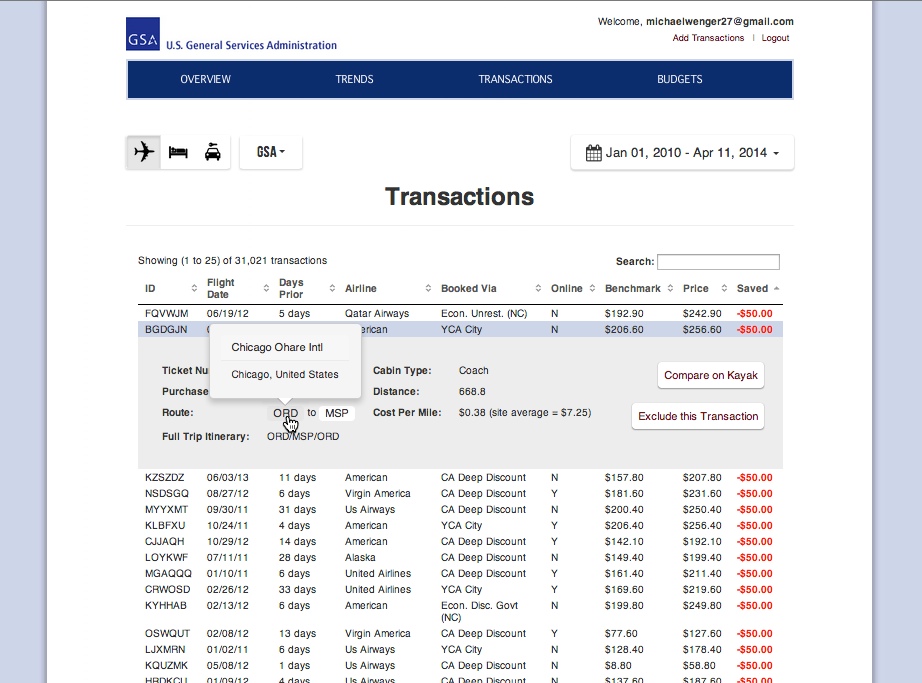Image resolution: width=922 pixels, height=683 pixels.
Task: Expand transaction row KQUZMK
Action: [460, 665]
